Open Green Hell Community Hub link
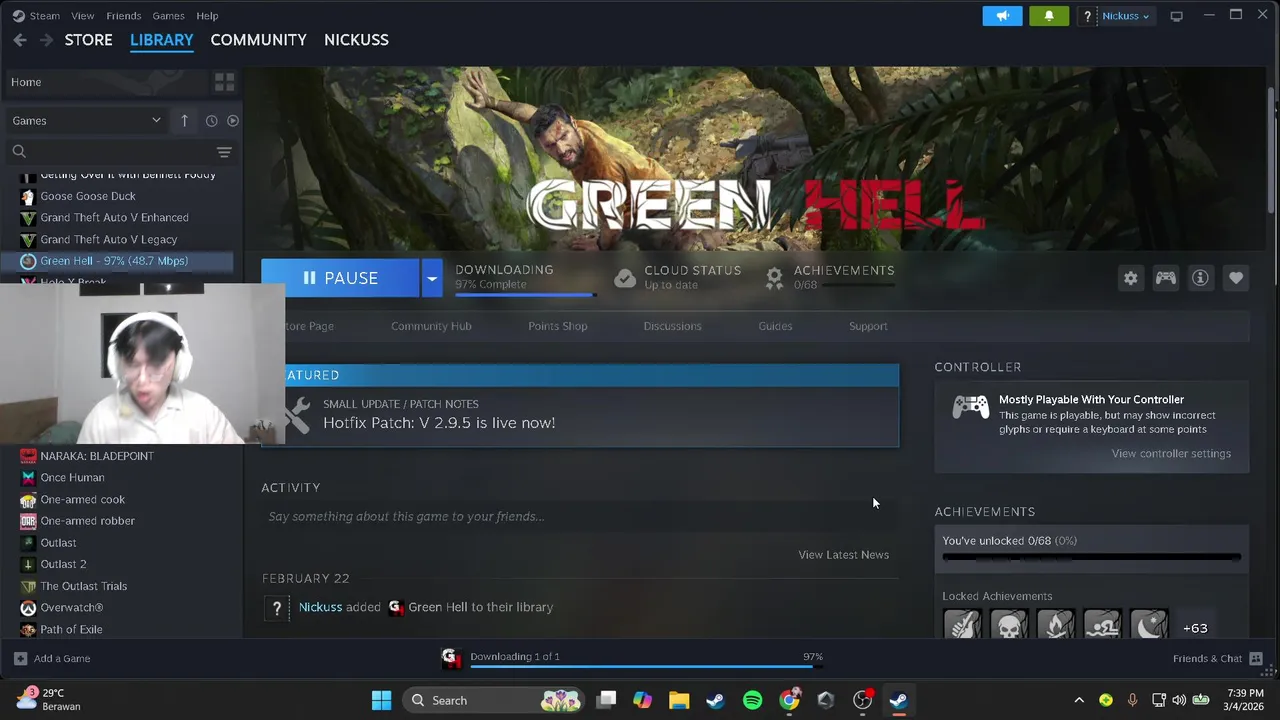The height and width of the screenshot is (720, 1280). (x=431, y=326)
